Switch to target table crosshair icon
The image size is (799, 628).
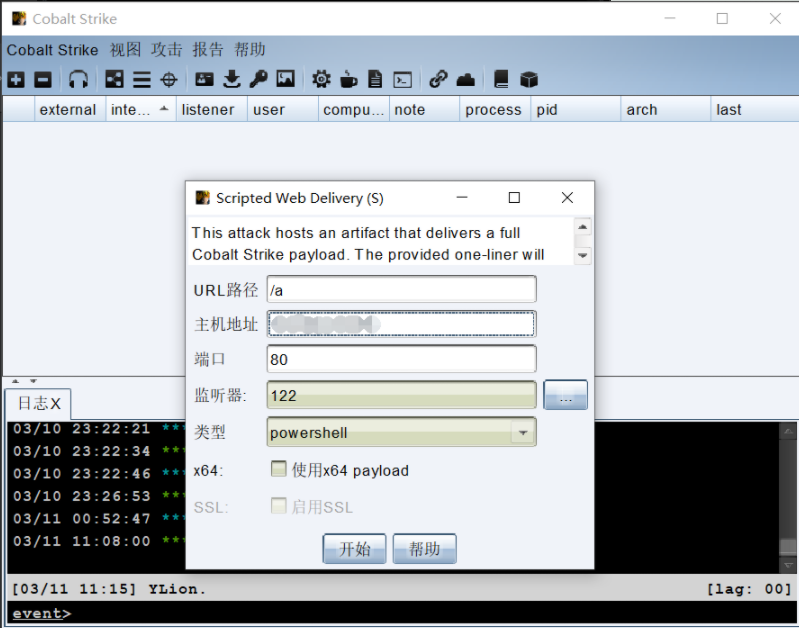pos(169,80)
